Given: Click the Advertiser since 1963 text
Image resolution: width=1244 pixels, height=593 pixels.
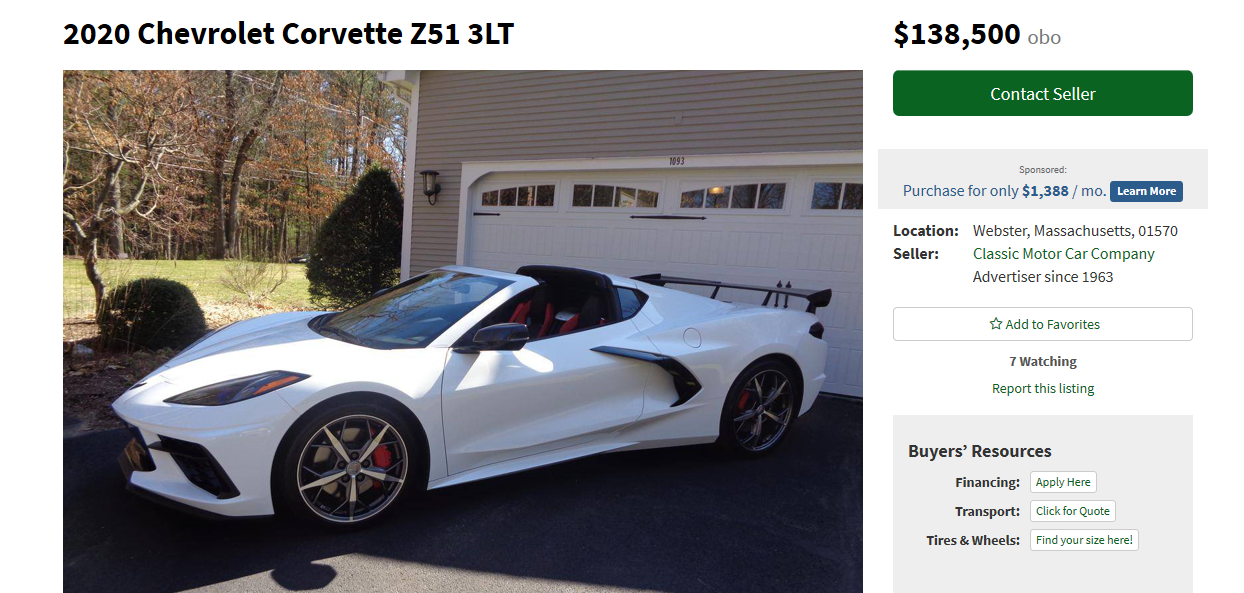Looking at the screenshot, I should tap(1043, 277).
